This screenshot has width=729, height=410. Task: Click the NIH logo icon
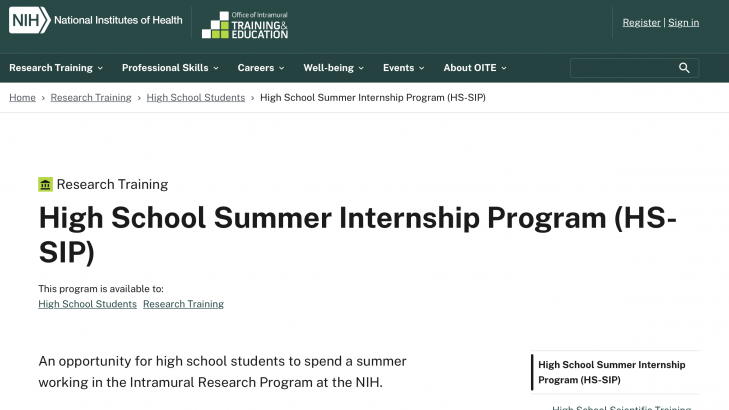[x=29, y=19]
